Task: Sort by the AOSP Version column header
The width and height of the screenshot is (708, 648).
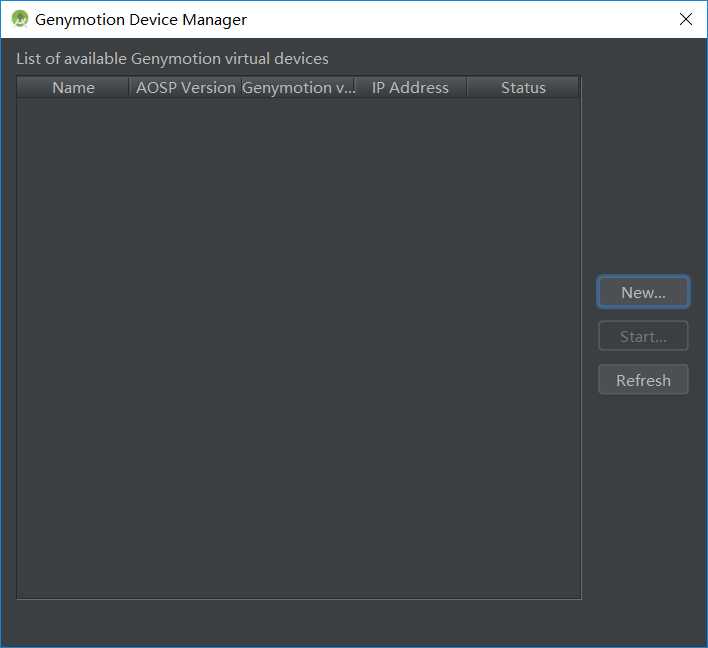Action: coord(186,88)
